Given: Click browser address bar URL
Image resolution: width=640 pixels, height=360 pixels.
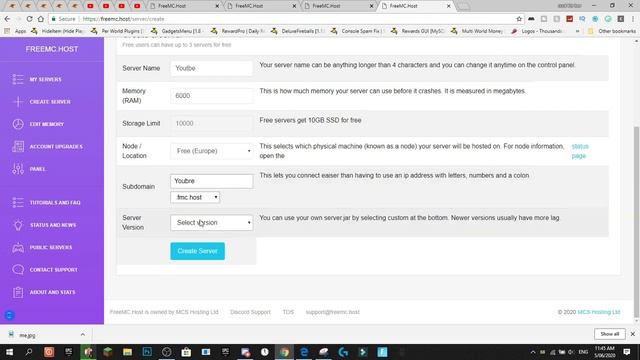Looking at the screenshot, I should pos(123,19).
